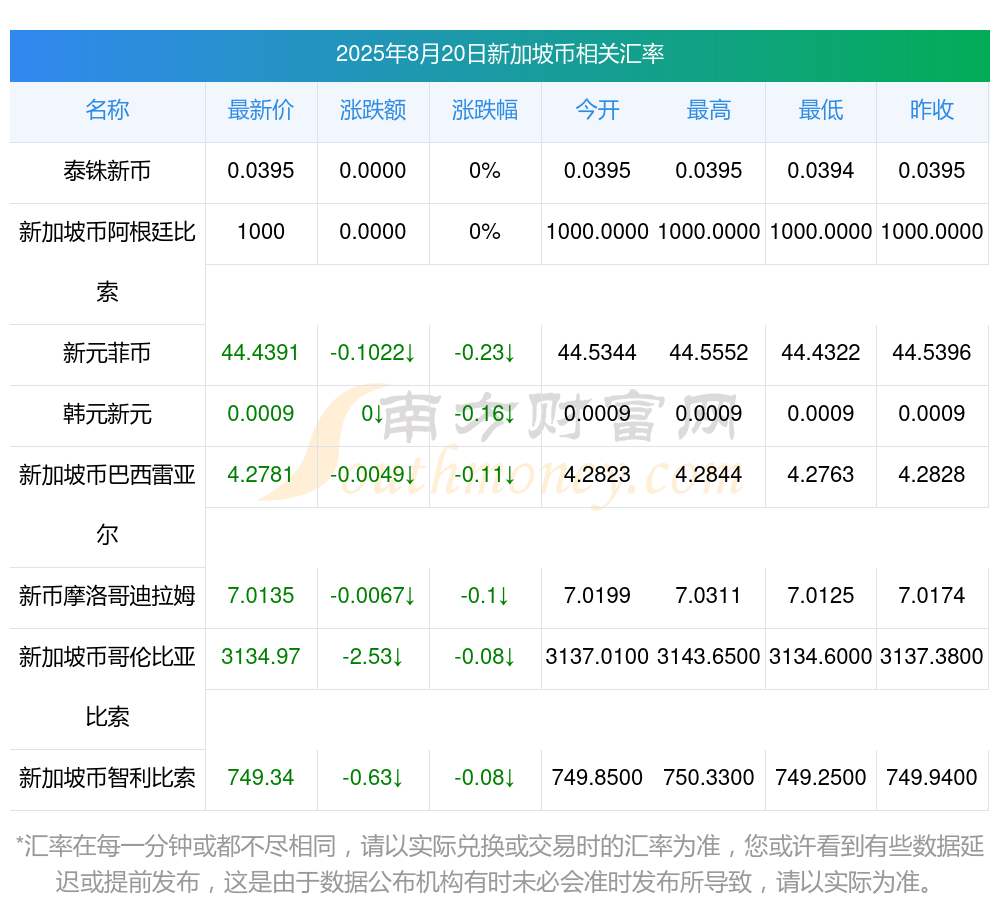Click the exchange rate disclaimer footnote
1000x913 pixels.
click(x=499, y=865)
